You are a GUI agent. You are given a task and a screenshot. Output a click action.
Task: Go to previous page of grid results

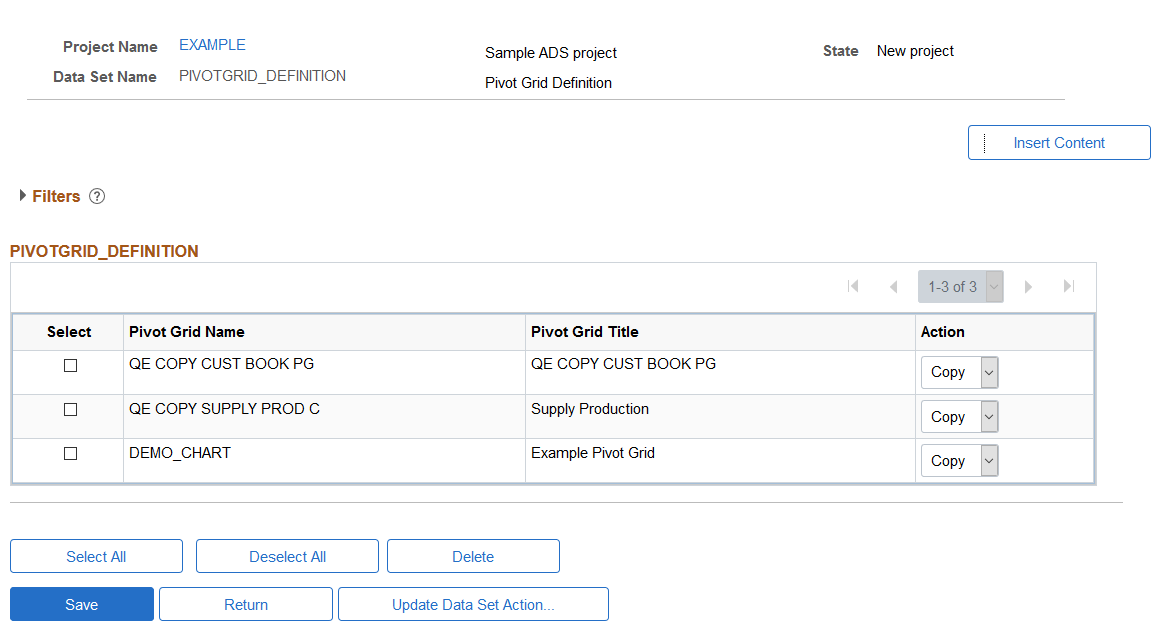tap(893, 286)
